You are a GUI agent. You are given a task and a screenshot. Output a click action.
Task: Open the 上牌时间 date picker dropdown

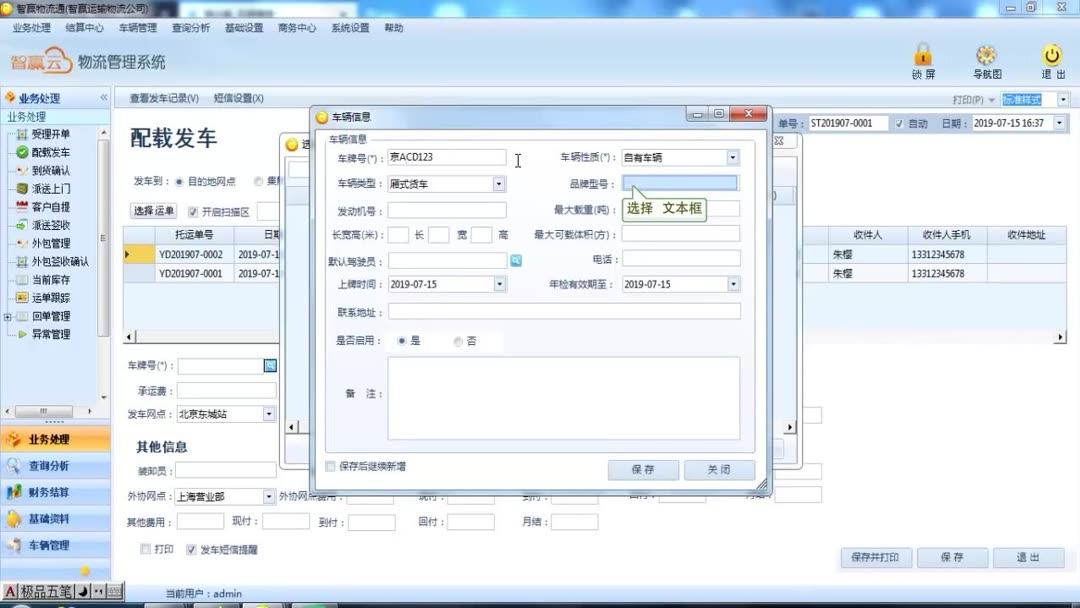pos(501,283)
